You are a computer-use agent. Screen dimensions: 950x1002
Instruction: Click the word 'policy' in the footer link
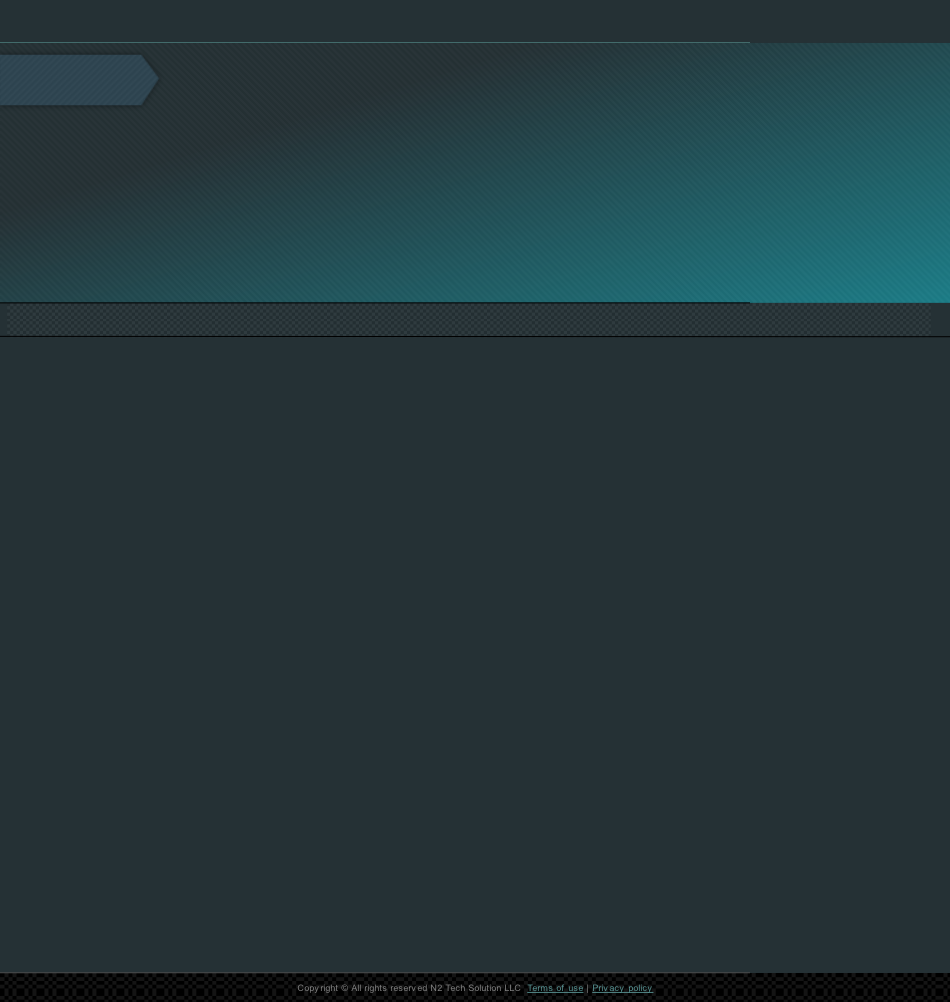pyautogui.click(x=640, y=988)
